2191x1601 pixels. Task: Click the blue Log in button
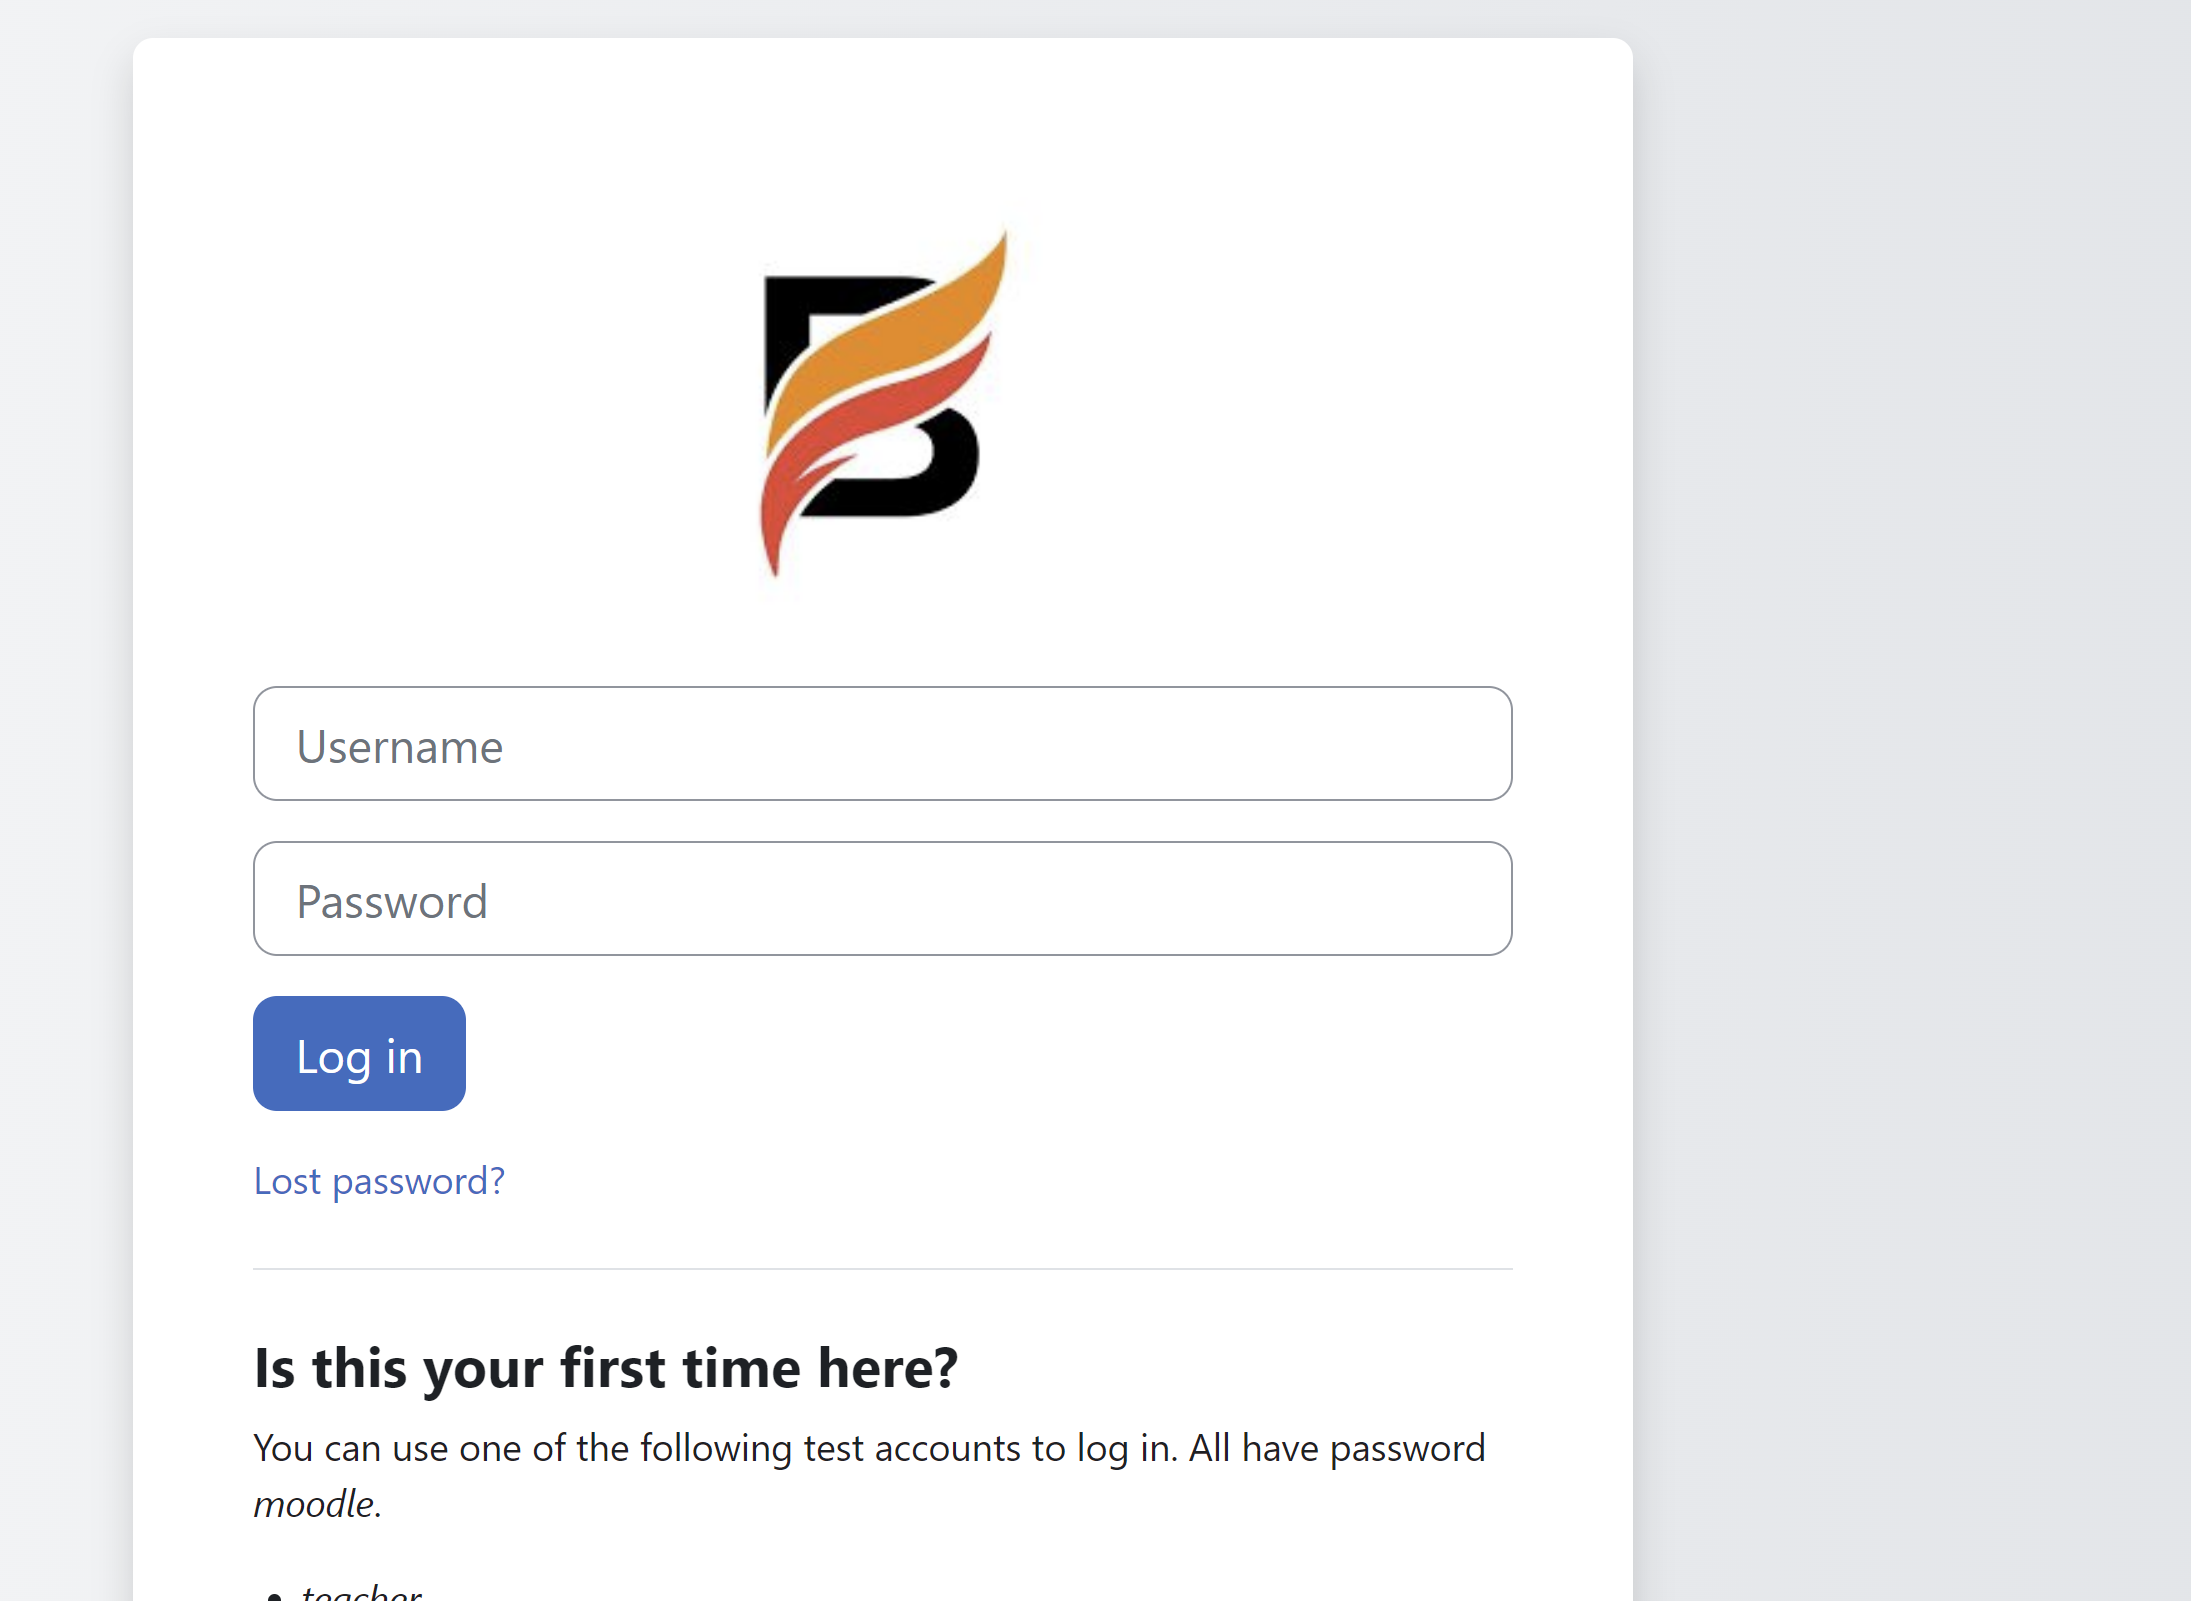pyautogui.click(x=359, y=1054)
